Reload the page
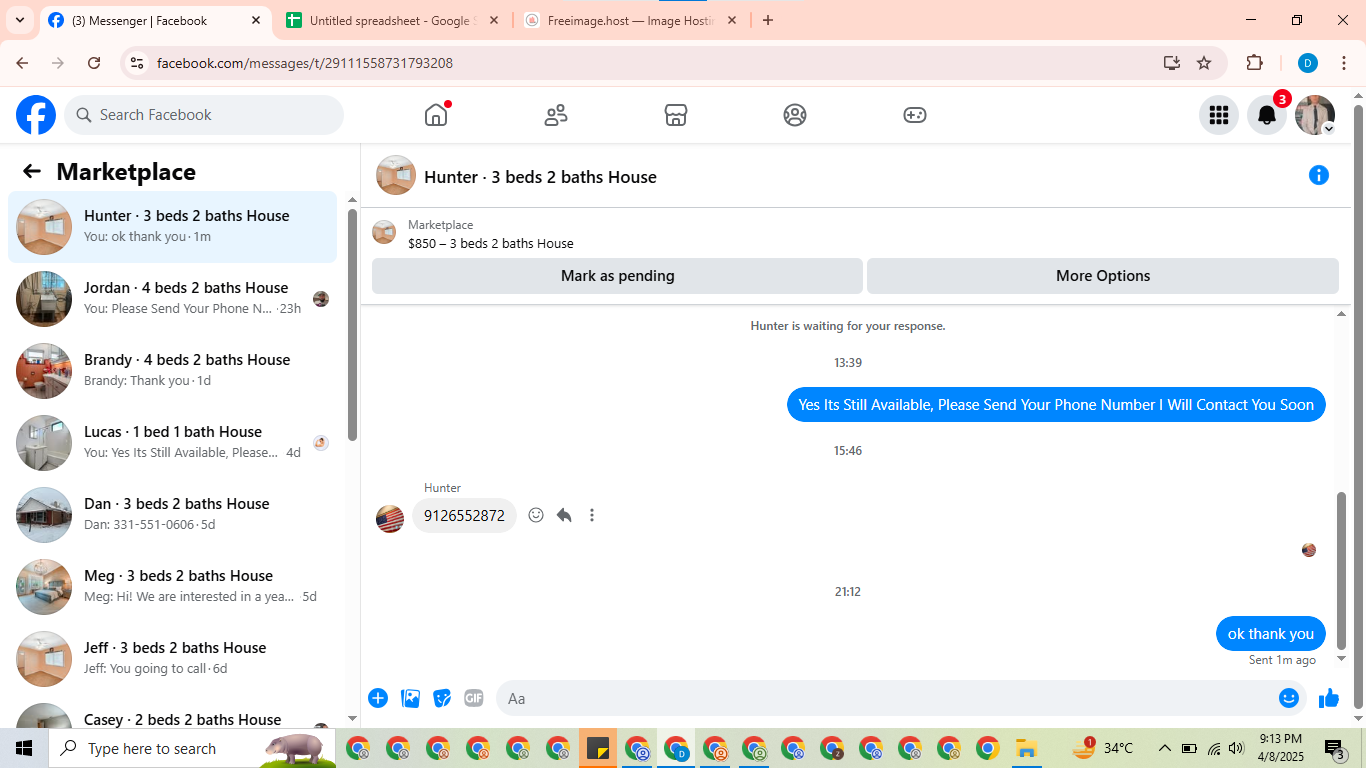 pyautogui.click(x=94, y=63)
